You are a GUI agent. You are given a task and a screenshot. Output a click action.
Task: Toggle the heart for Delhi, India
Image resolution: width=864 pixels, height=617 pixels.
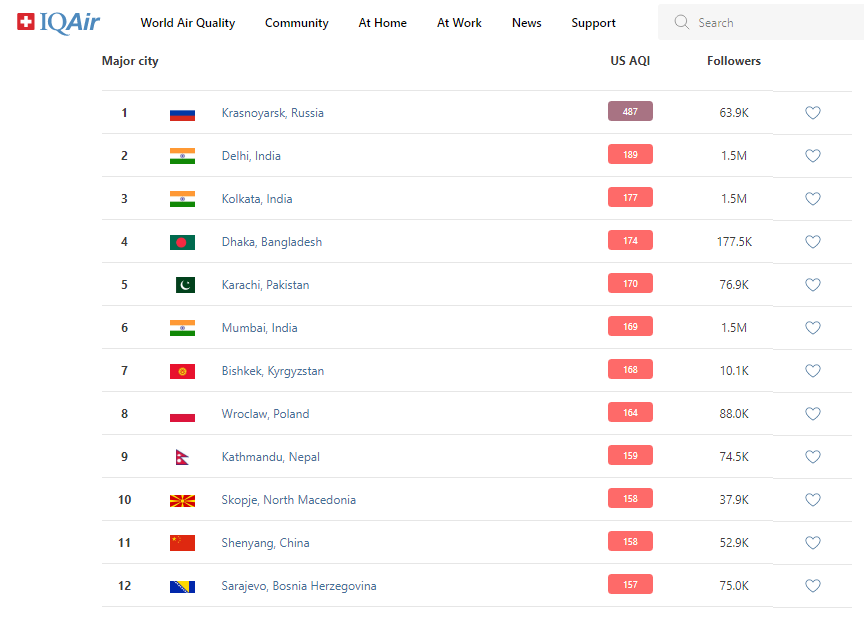pos(813,156)
